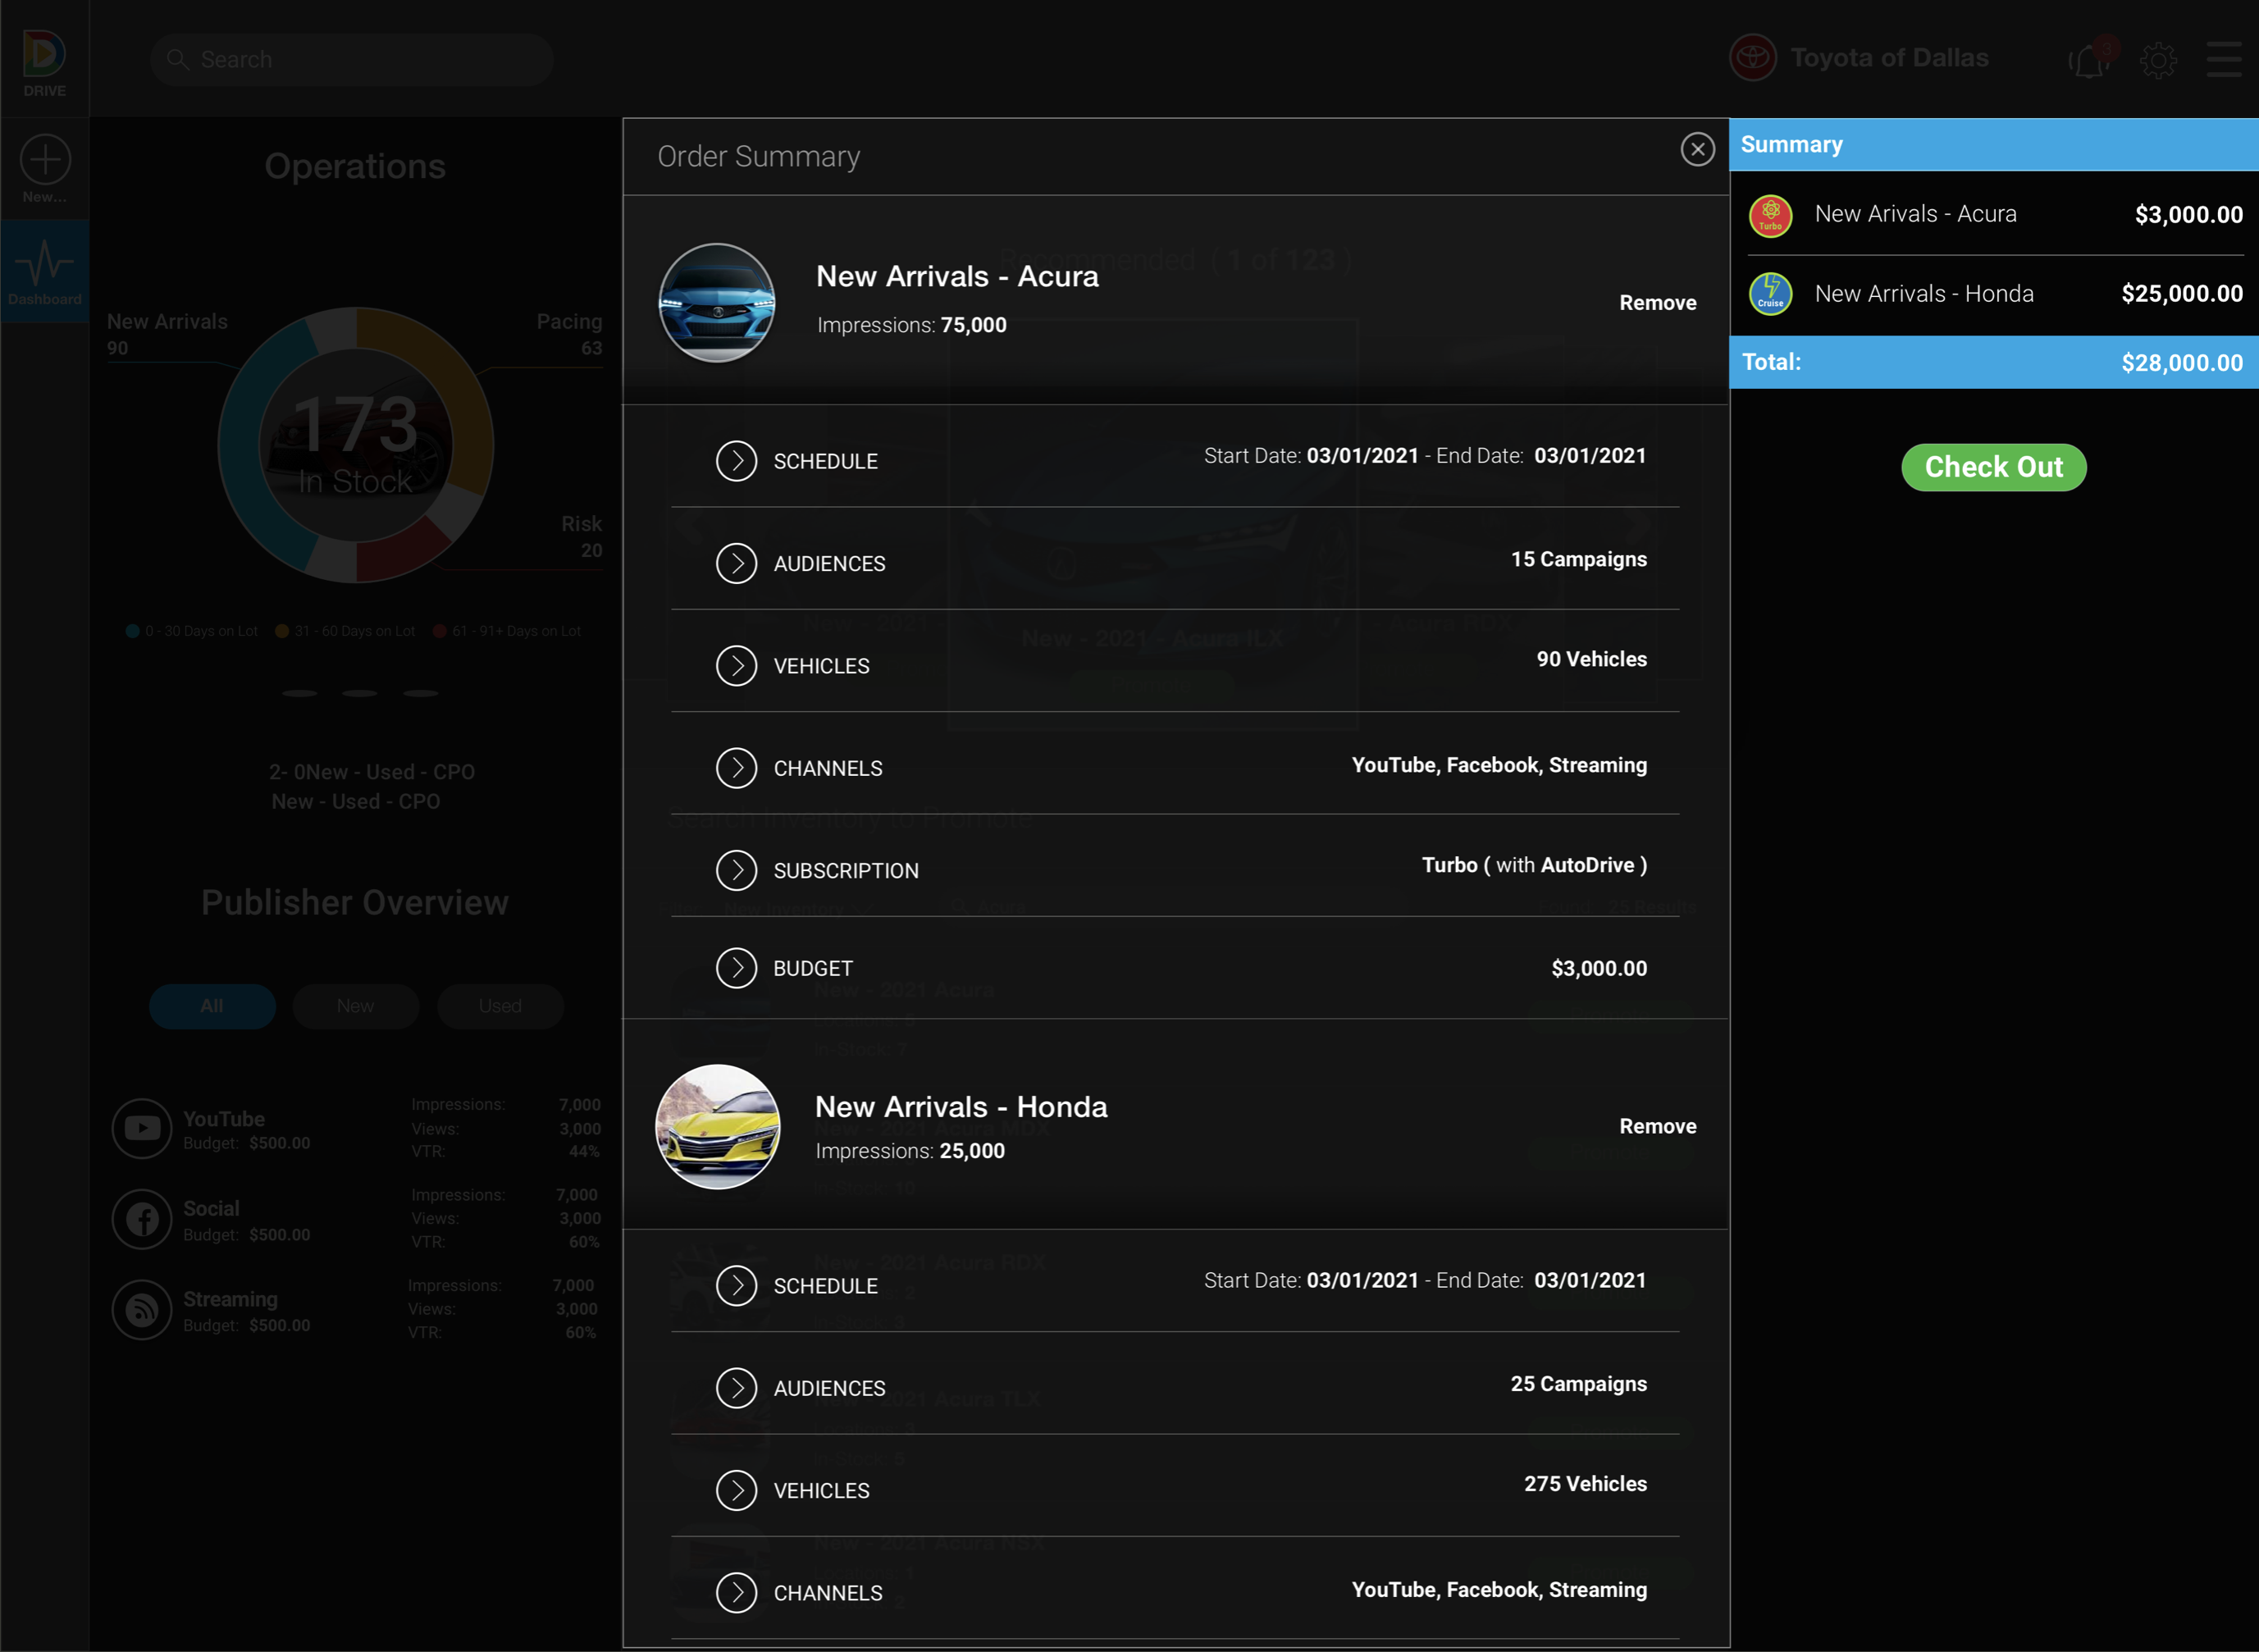2259x1652 pixels.
Task: Open the hamburger menu
Action: 2224,59
